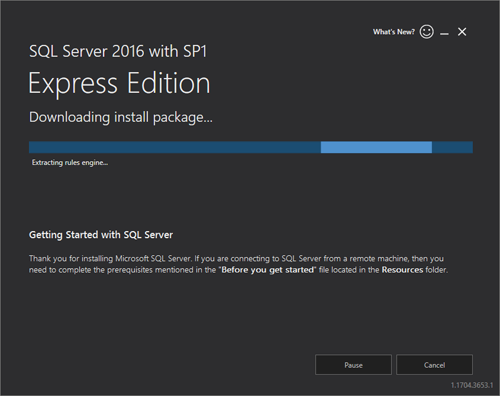Open the What's New? link
This screenshot has height=396, width=500.
pyautogui.click(x=394, y=32)
